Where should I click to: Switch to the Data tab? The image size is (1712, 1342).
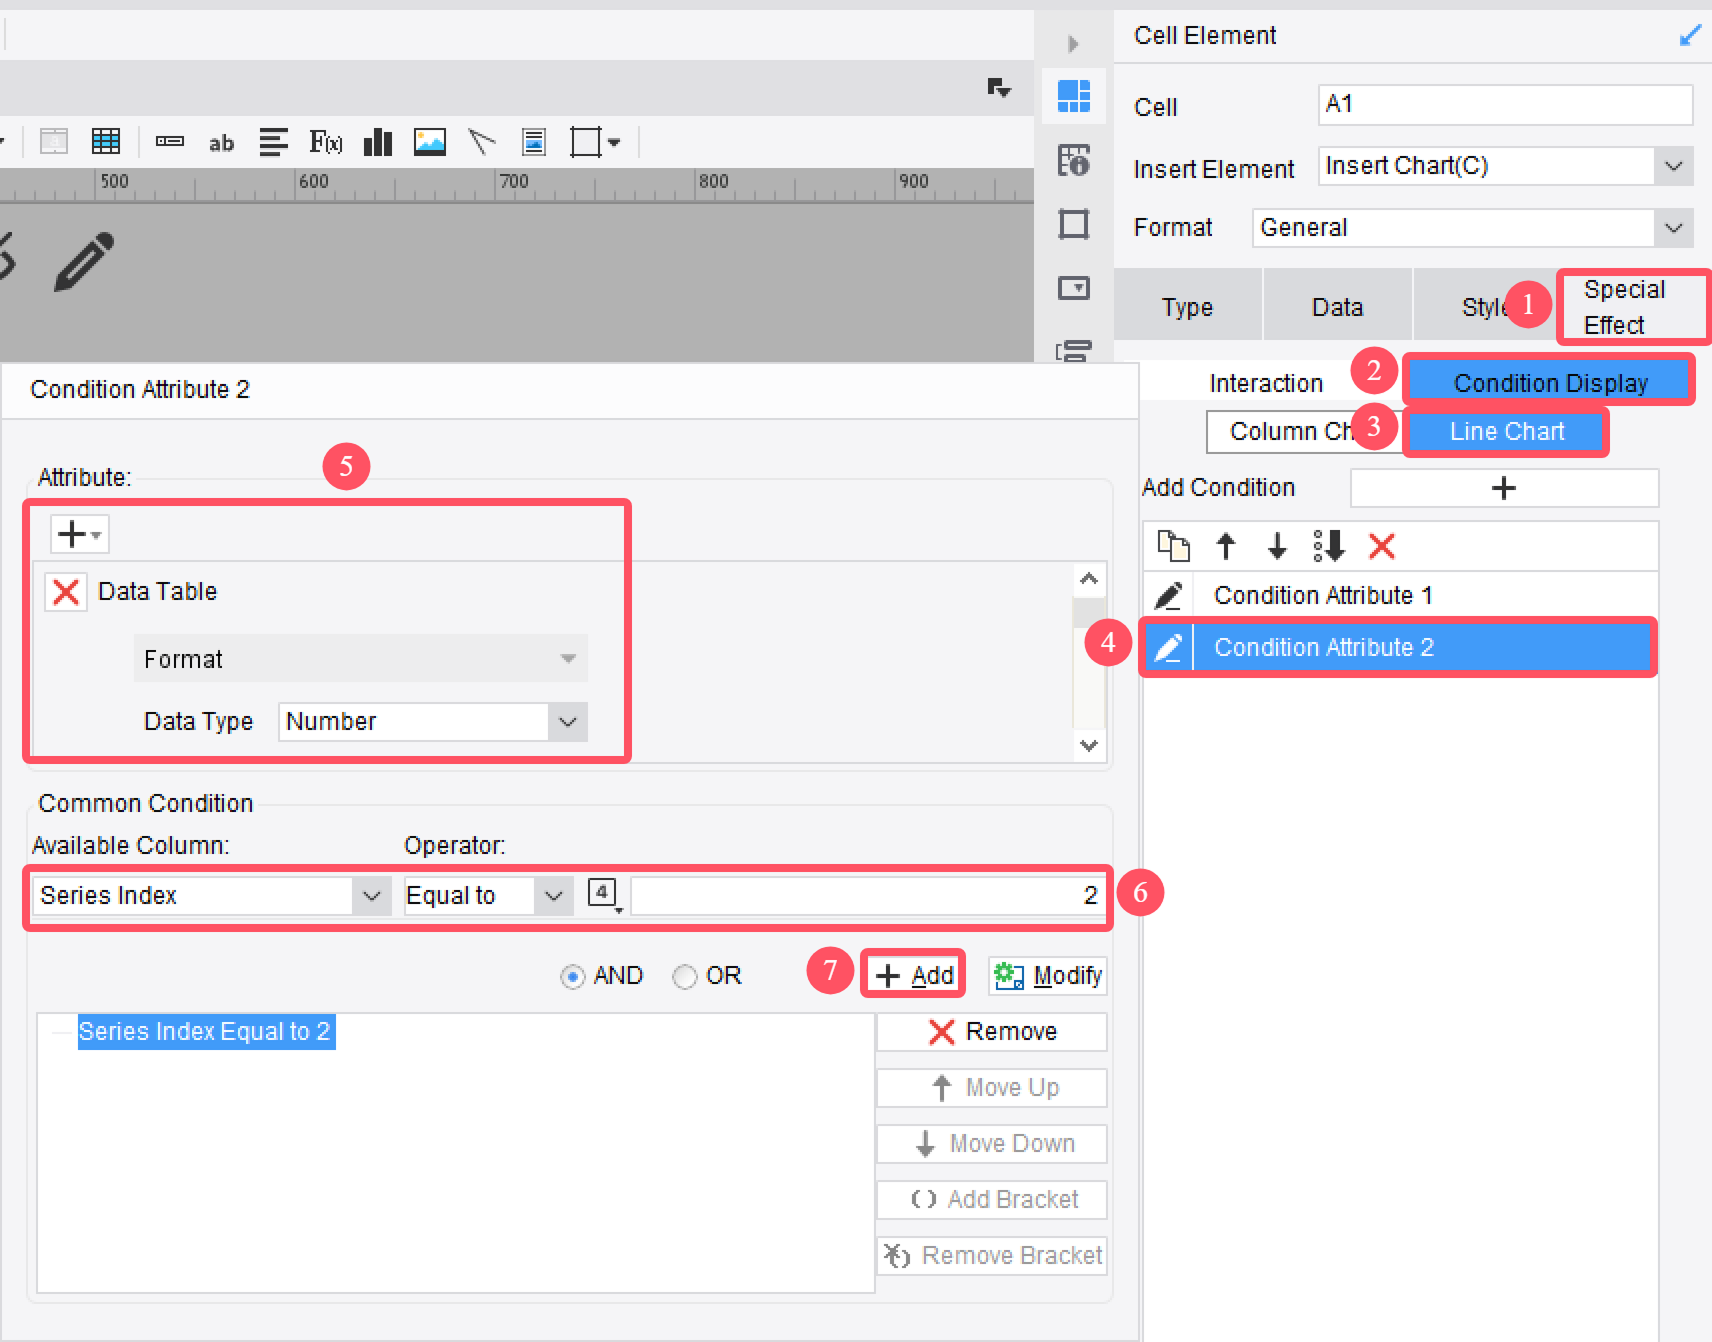[1337, 307]
